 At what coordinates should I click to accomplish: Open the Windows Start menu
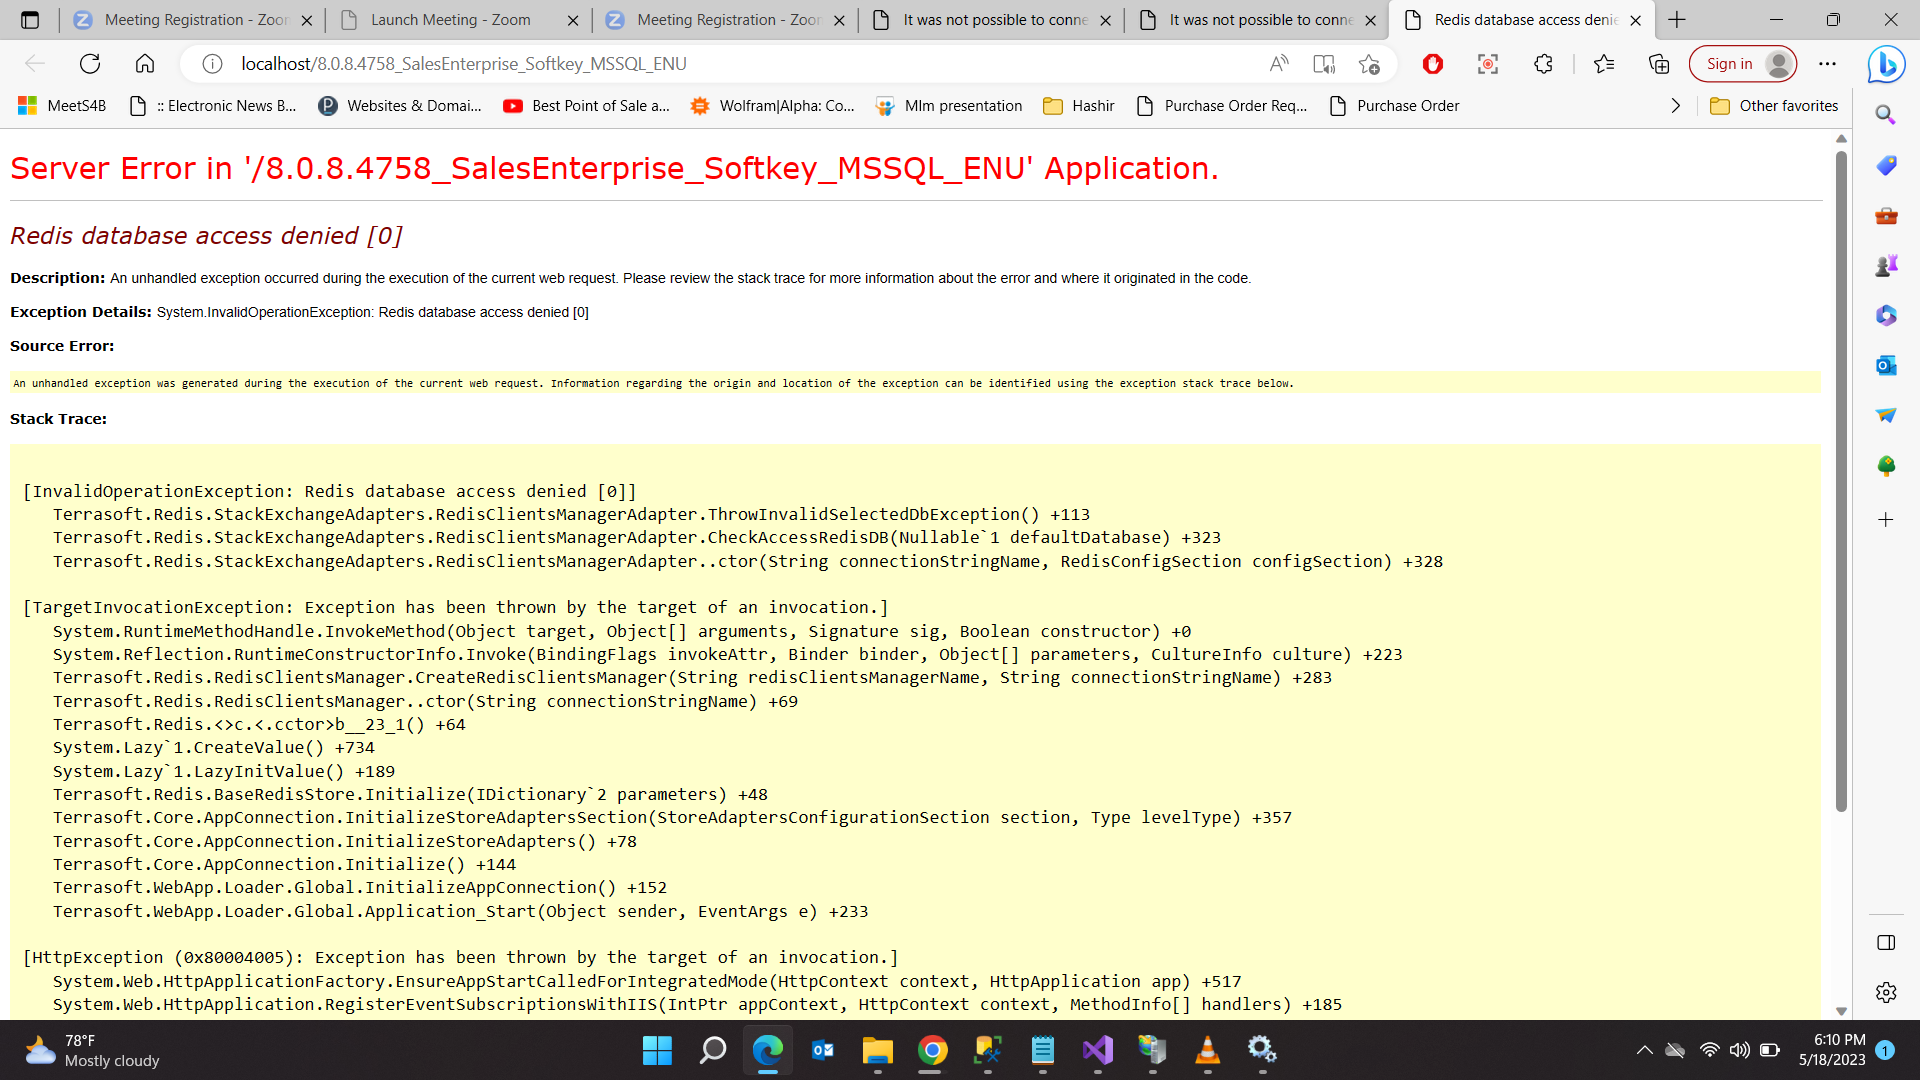[657, 1050]
